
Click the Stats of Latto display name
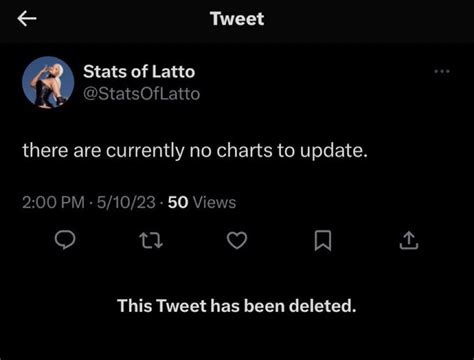tap(139, 71)
